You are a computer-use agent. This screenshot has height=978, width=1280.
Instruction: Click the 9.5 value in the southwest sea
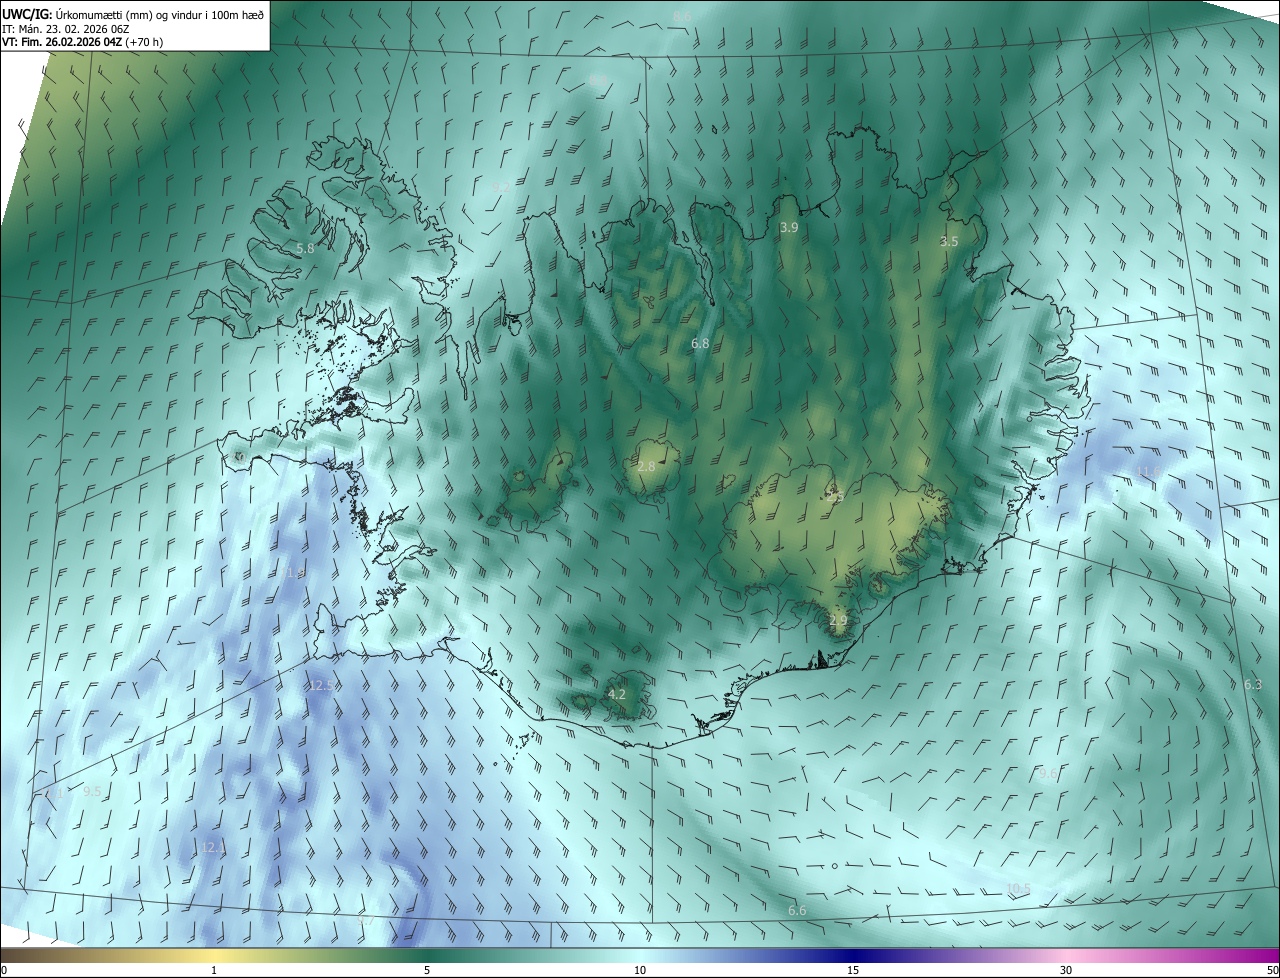(x=92, y=792)
